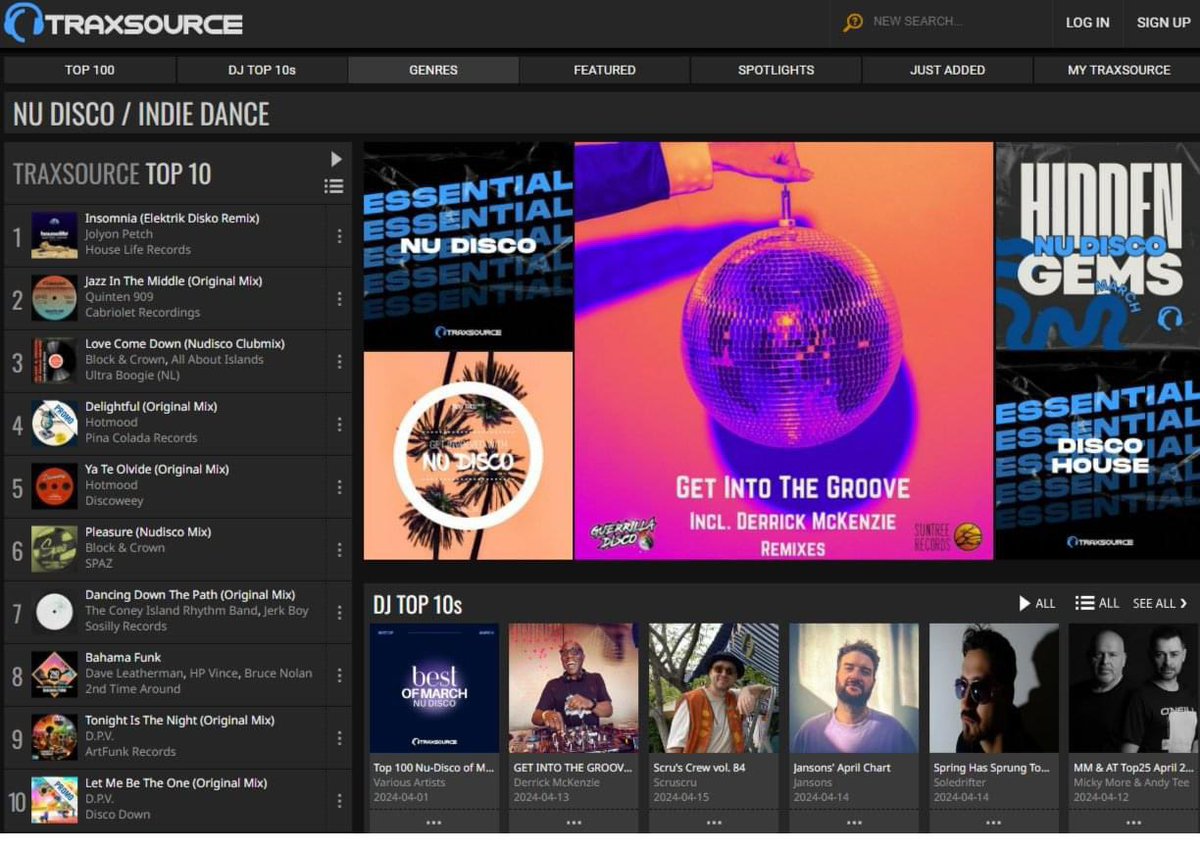Open Essential Disco House banner
Viewport: 1200px width, 853px height.
coord(1097,455)
